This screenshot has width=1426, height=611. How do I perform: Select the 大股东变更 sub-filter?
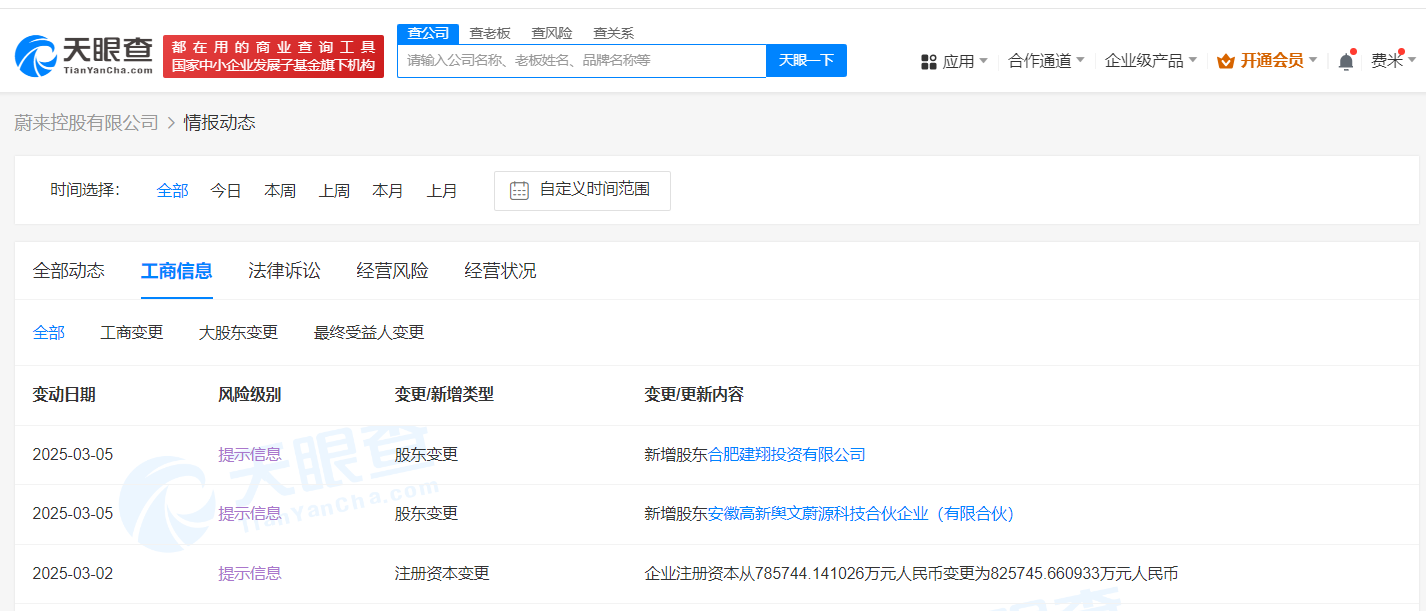tap(238, 333)
